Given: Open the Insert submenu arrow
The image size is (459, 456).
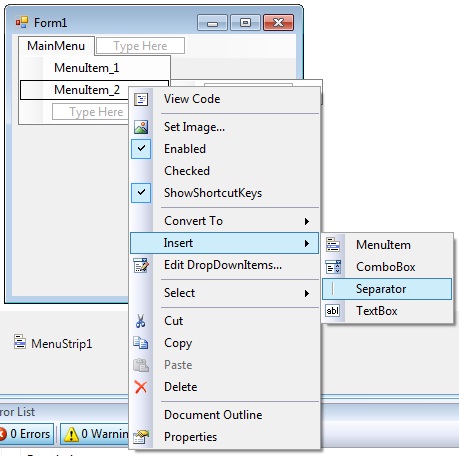Looking at the screenshot, I should pyautogui.click(x=307, y=243).
